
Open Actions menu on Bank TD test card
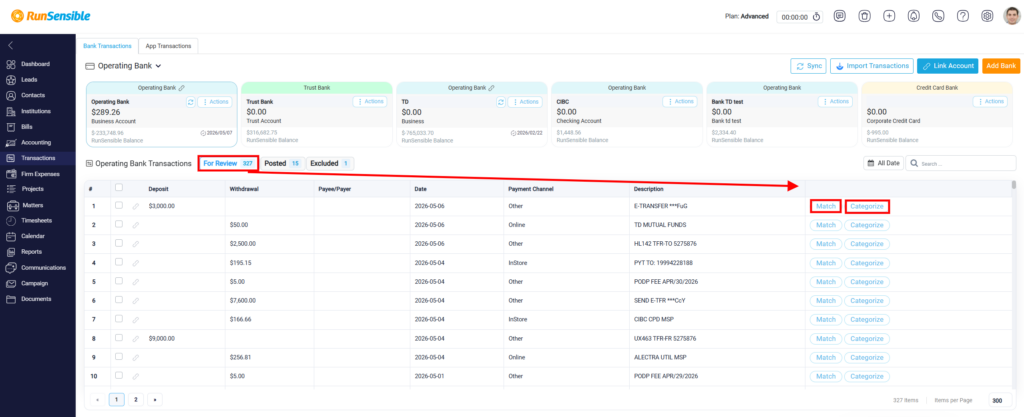(835, 102)
